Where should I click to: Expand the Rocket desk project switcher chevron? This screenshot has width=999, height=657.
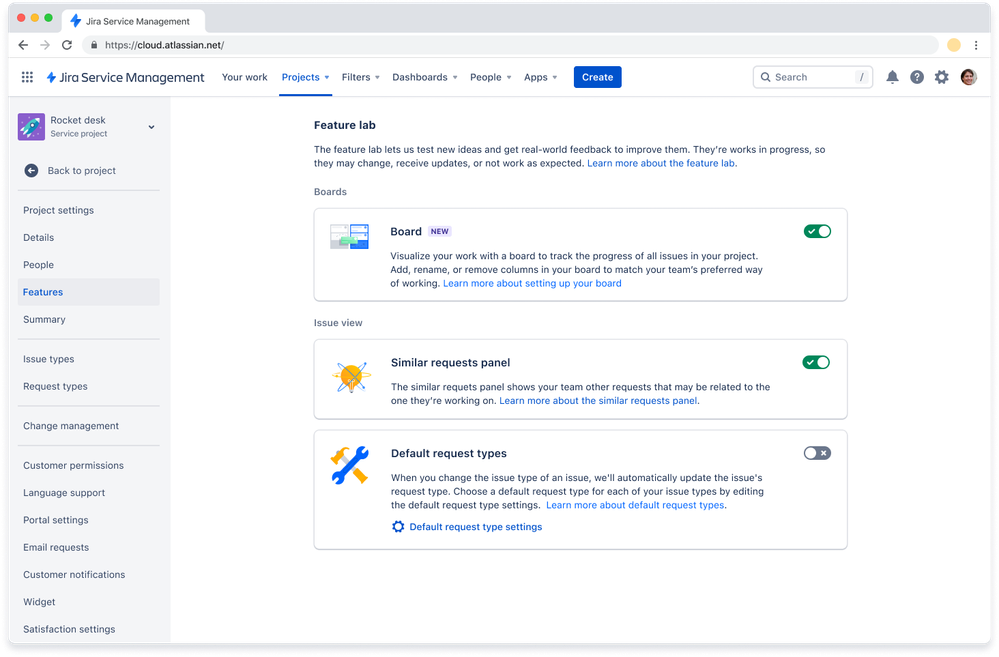pos(152,127)
